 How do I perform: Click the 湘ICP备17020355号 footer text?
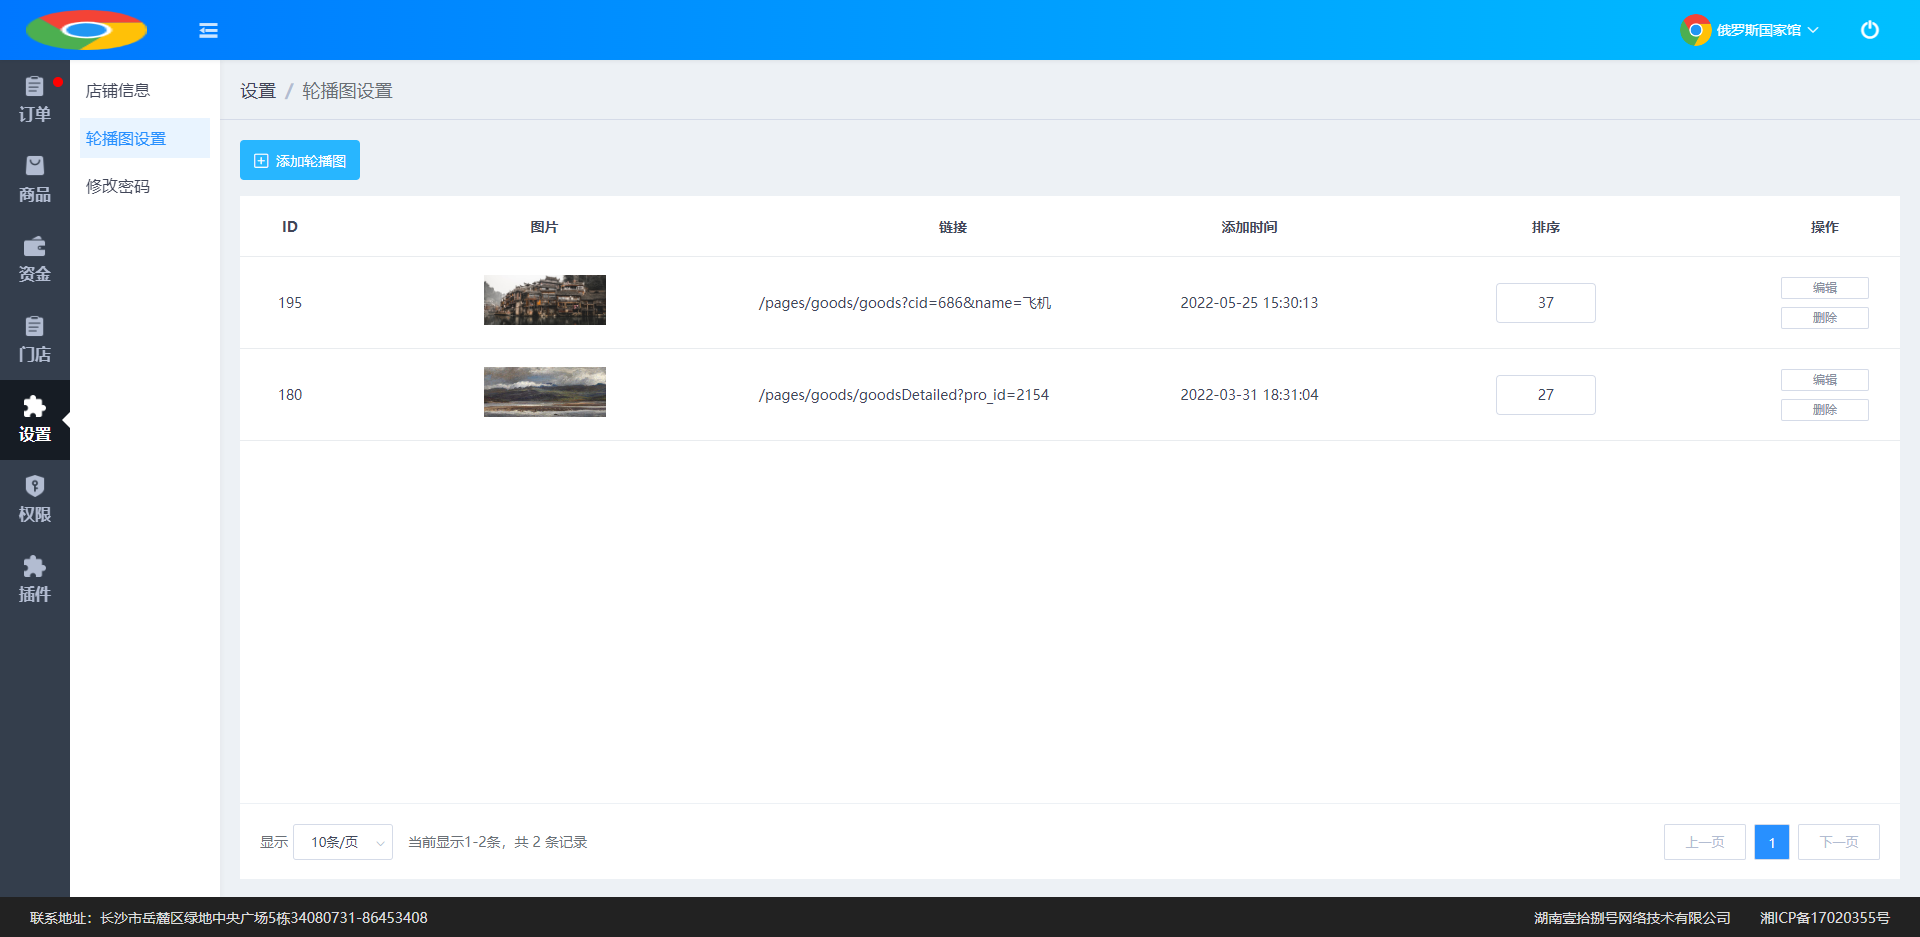(x=1825, y=918)
